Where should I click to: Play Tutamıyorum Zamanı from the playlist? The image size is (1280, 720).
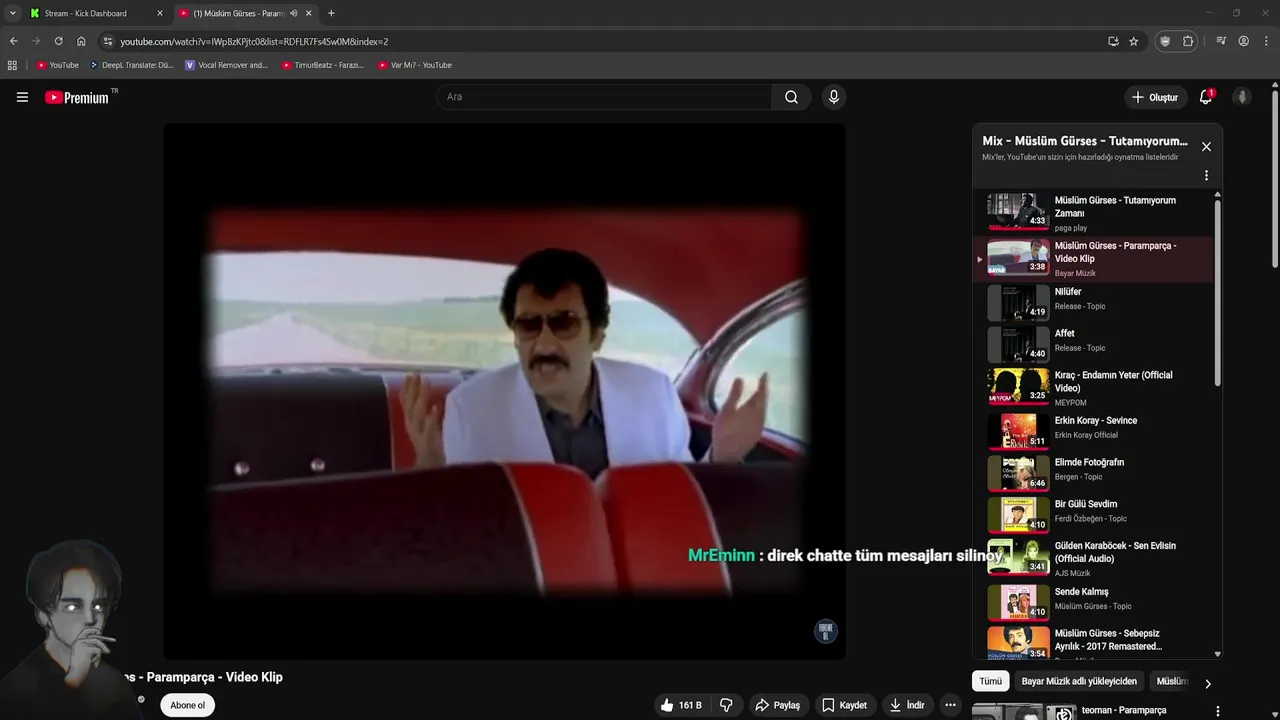pyautogui.click(x=1095, y=212)
